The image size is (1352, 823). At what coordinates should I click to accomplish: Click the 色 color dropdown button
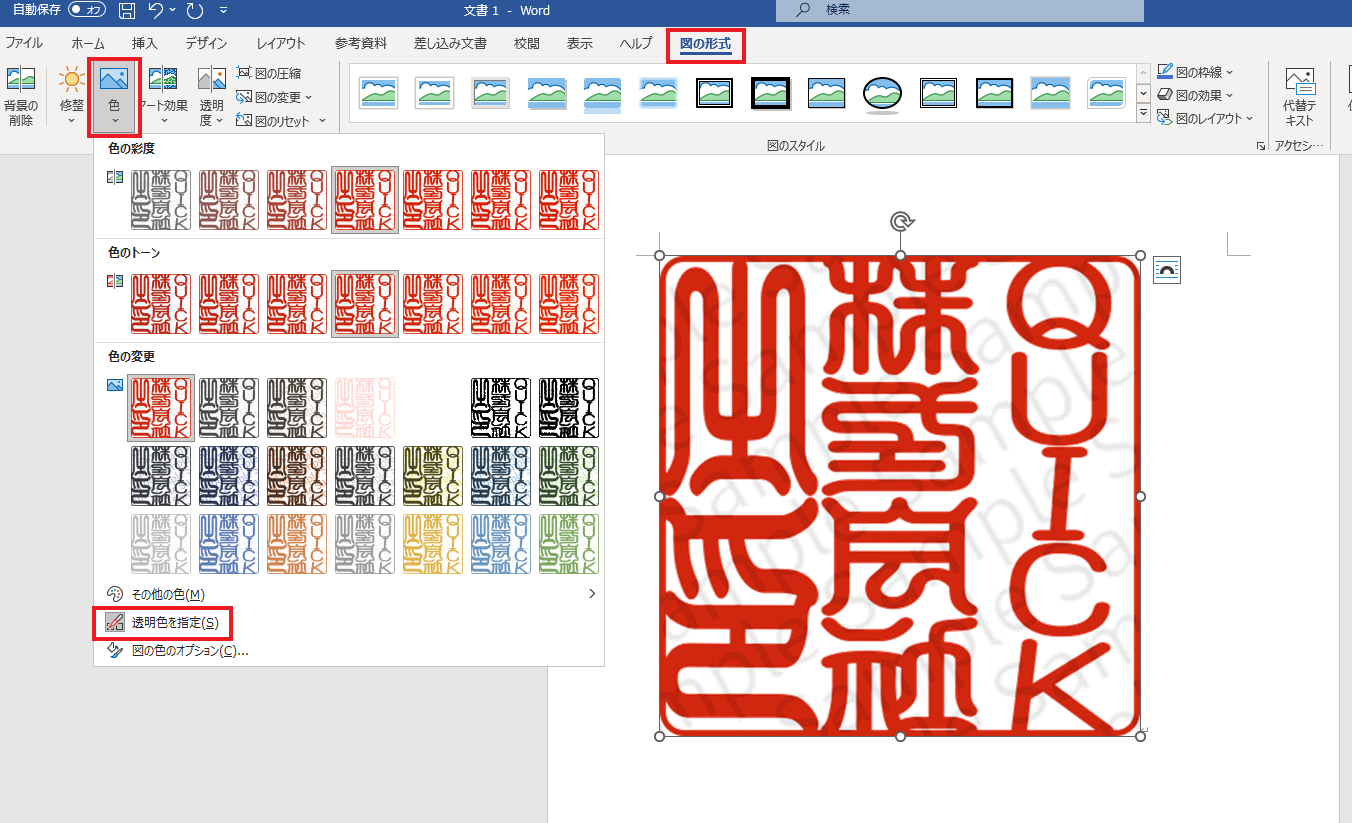coord(113,97)
